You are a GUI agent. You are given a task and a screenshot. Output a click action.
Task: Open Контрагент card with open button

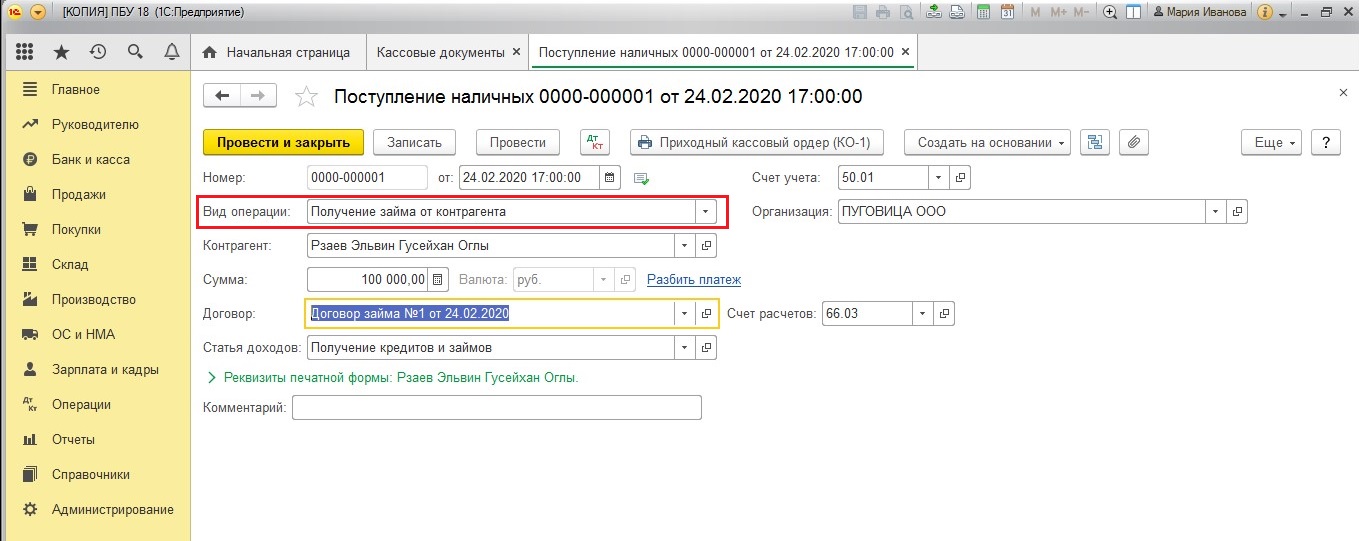(x=706, y=245)
